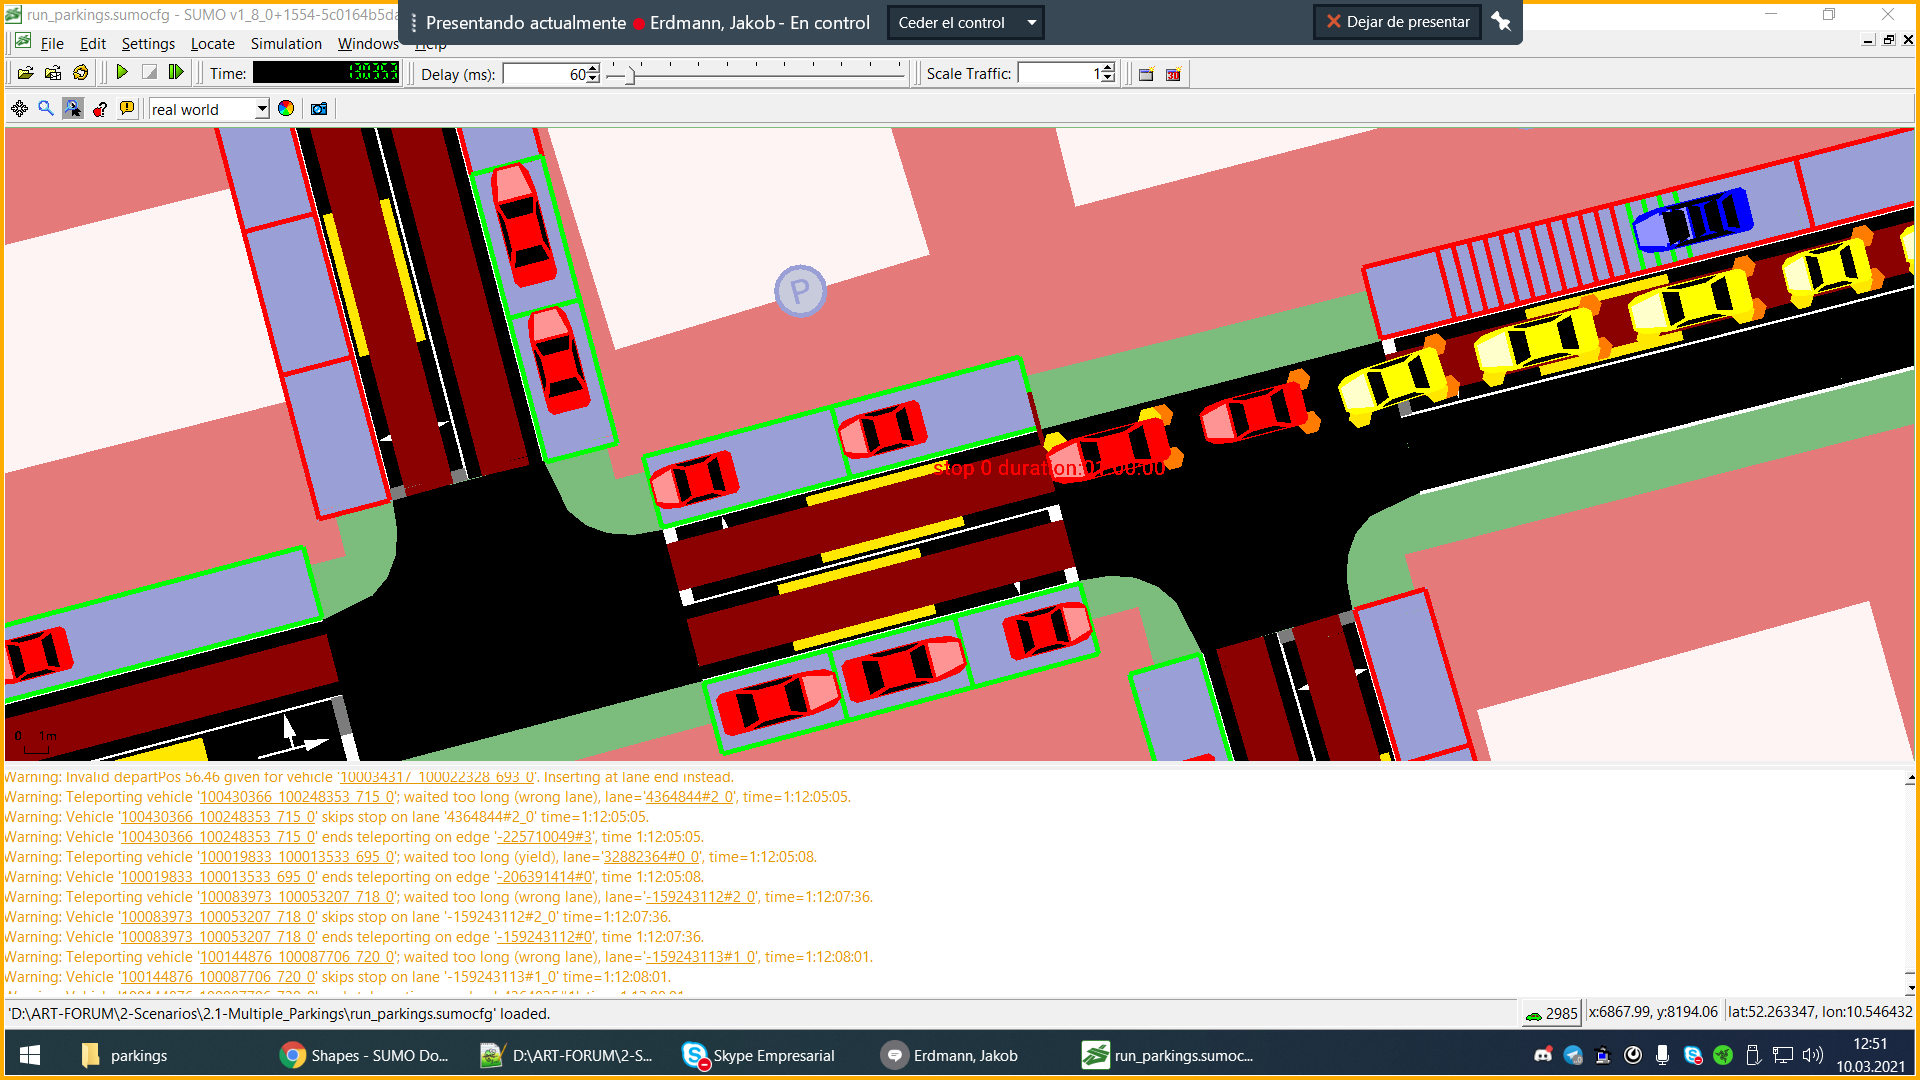Take a snapshot with the camera icon
The image size is (1920, 1080).
point(318,108)
